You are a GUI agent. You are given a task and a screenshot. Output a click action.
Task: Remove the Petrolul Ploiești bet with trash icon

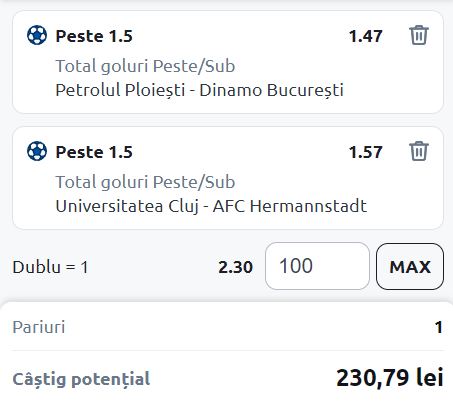pyautogui.click(x=419, y=35)
